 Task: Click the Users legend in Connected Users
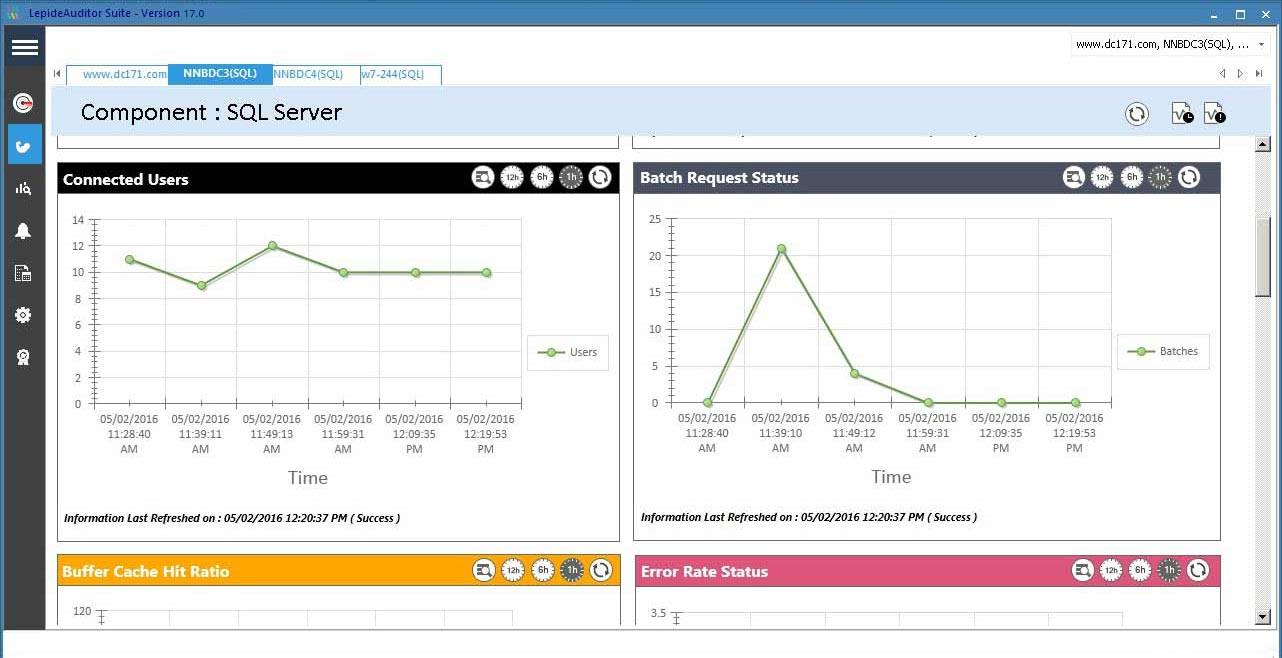[x=568, y=352]
